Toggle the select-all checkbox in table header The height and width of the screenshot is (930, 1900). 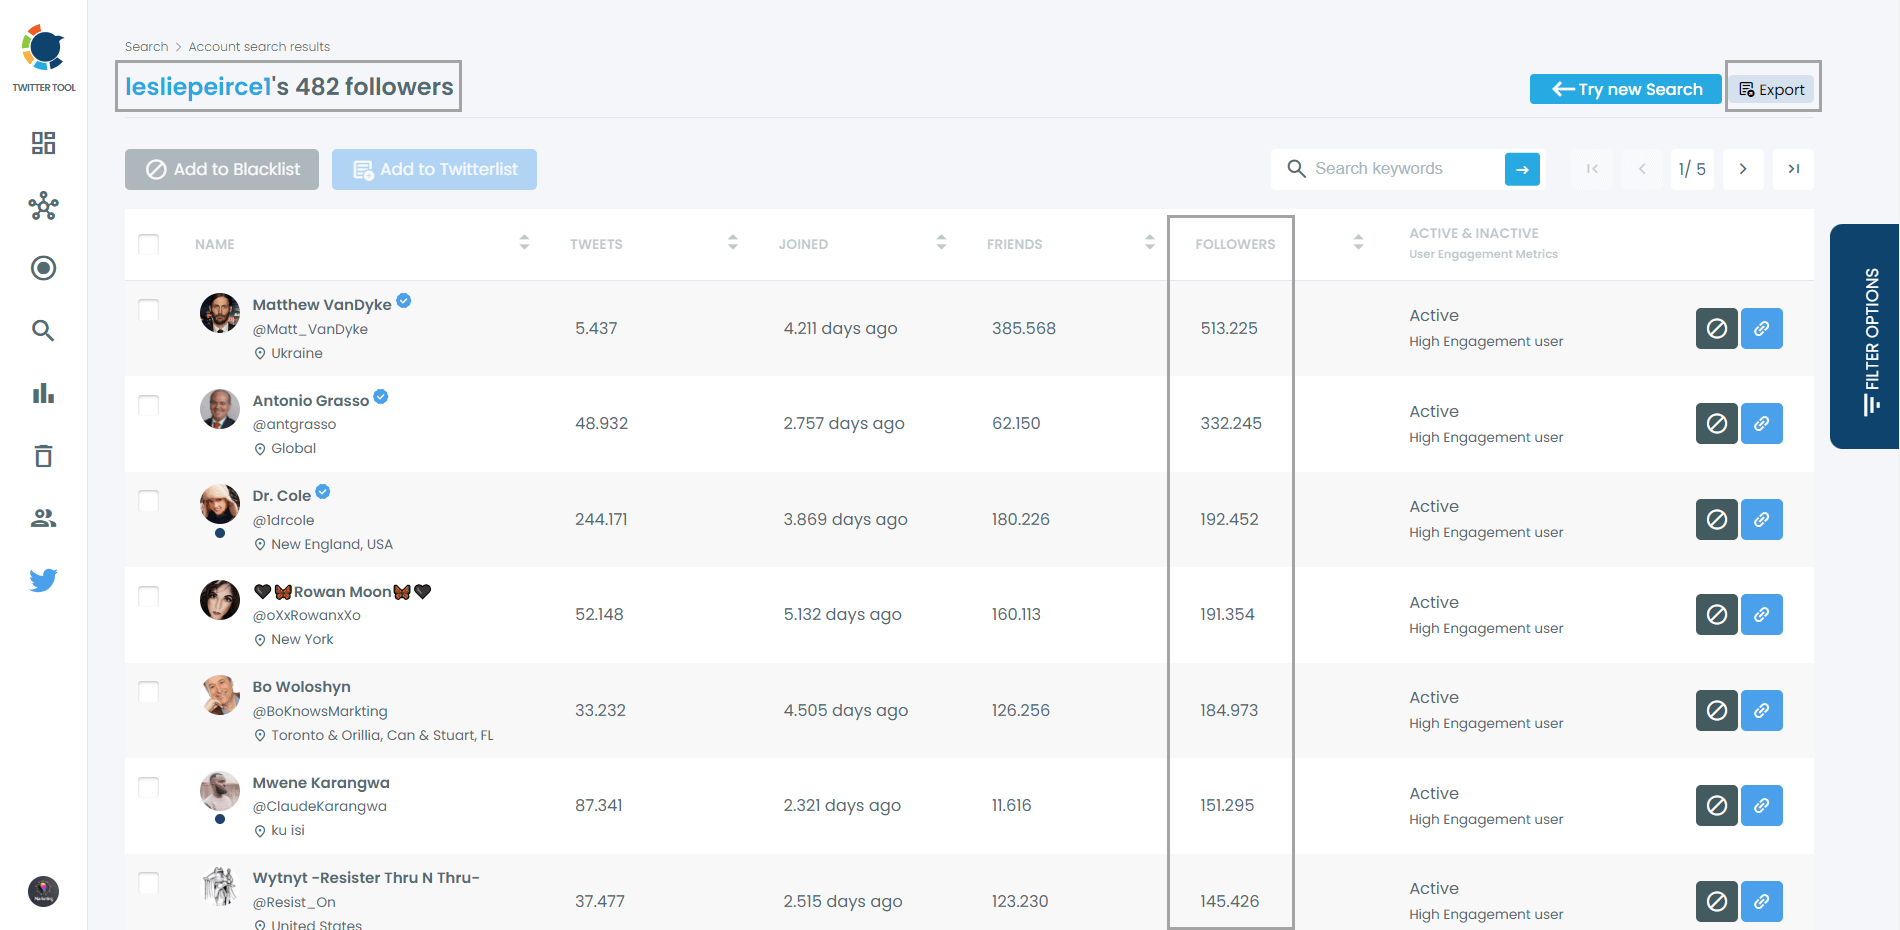(149, 244)
